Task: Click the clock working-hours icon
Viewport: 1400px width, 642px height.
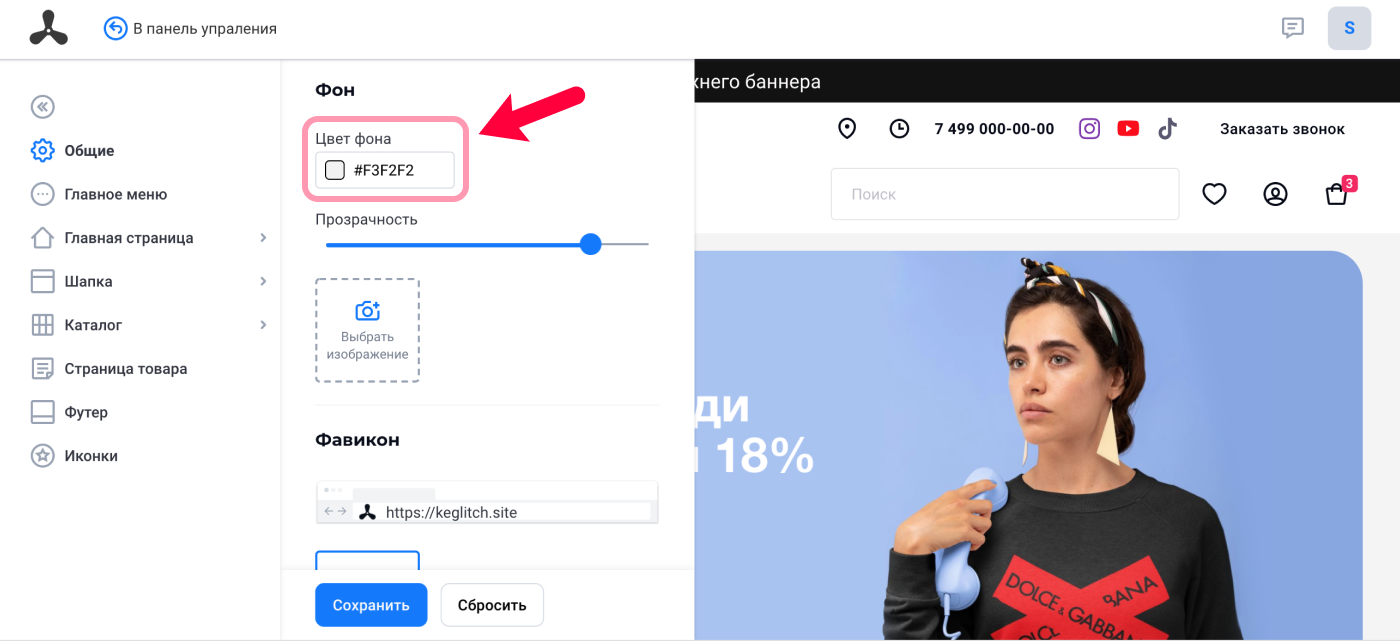Action: [x=899, y=128]
